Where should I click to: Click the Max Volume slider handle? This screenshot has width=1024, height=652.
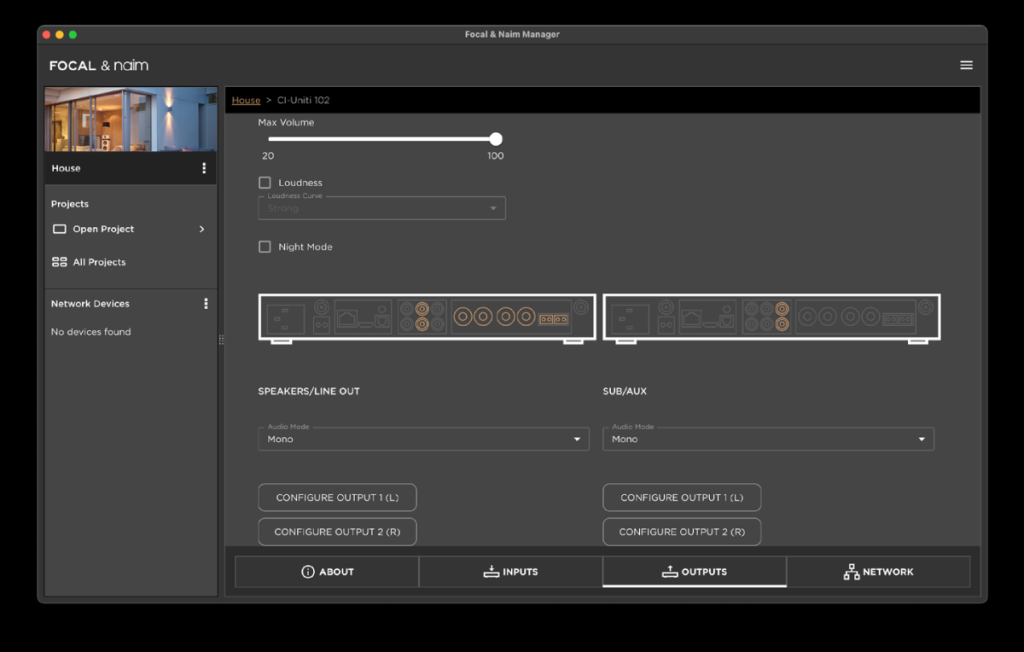tap(496, 139)
